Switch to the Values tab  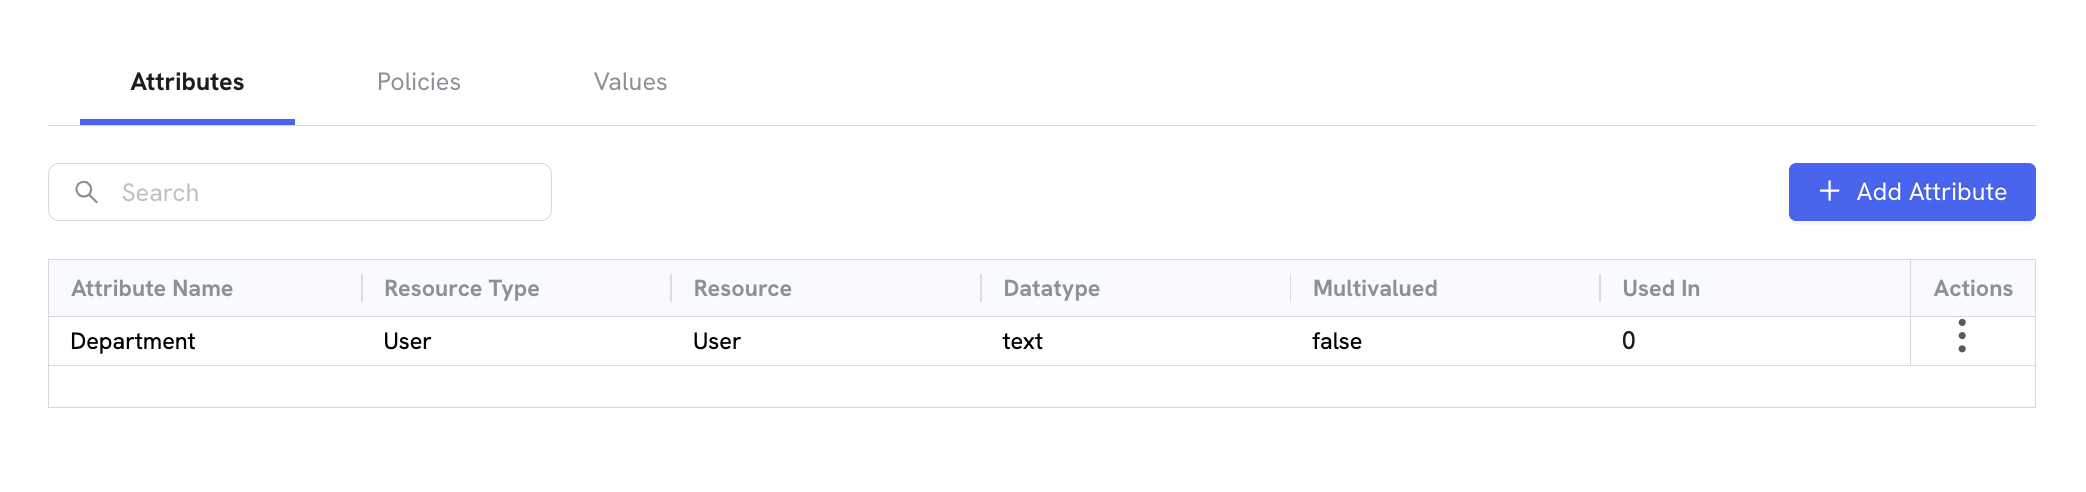point(630,82)
